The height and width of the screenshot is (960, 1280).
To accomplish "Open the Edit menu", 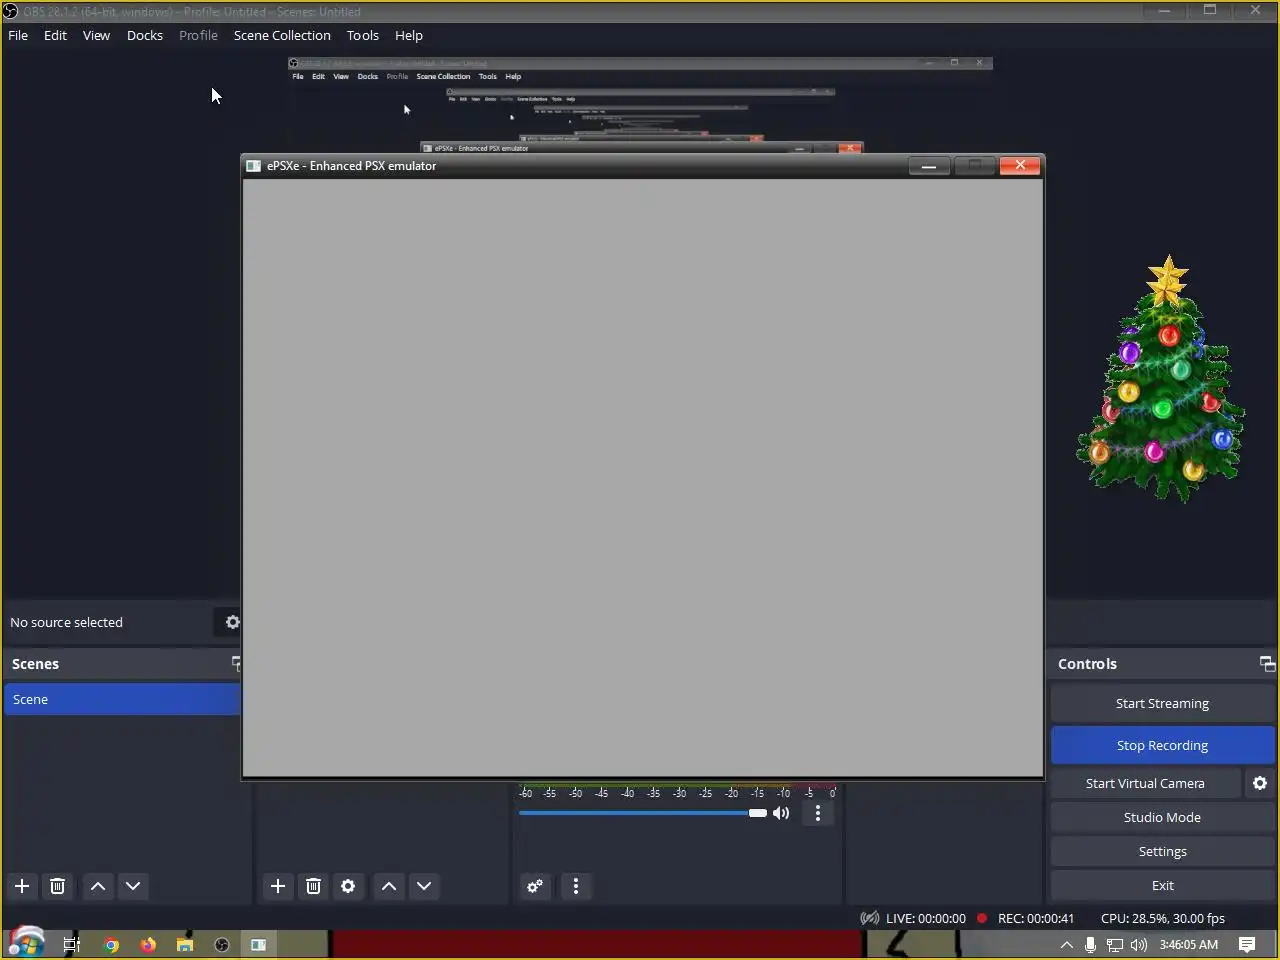I will click(x=55, y=35).
